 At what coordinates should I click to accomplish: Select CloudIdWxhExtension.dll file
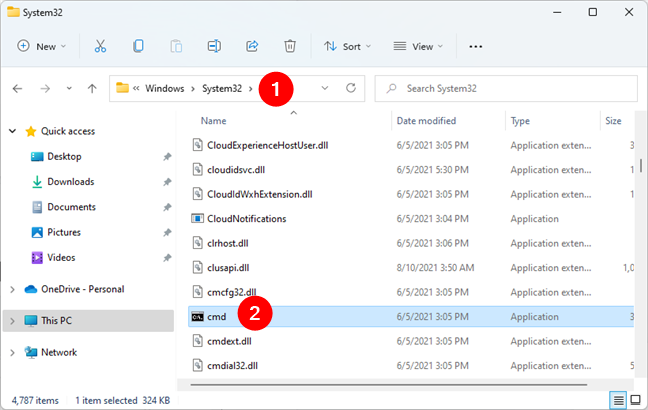(260, 194)
